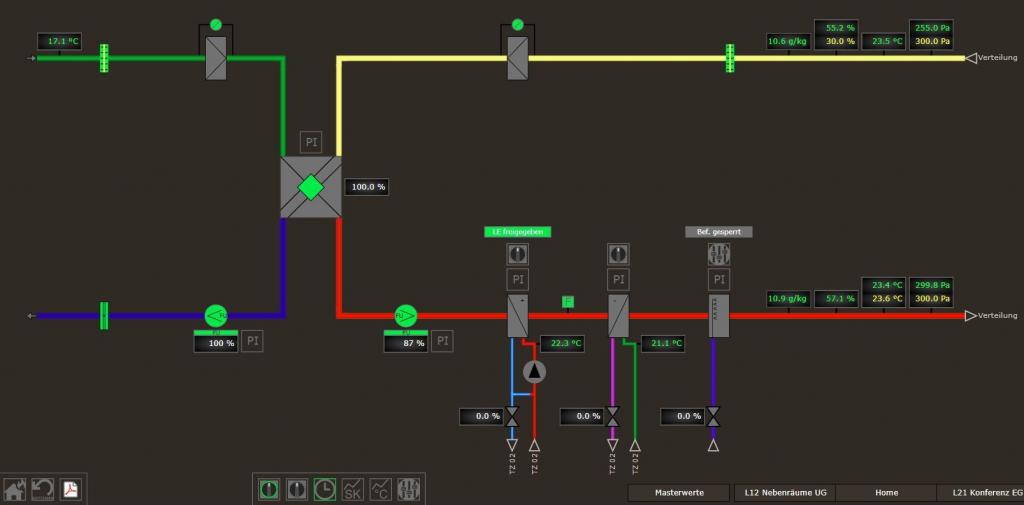Click the 100 % exhaust fan speed value
1024x505 pixels.
coord(216,344)
